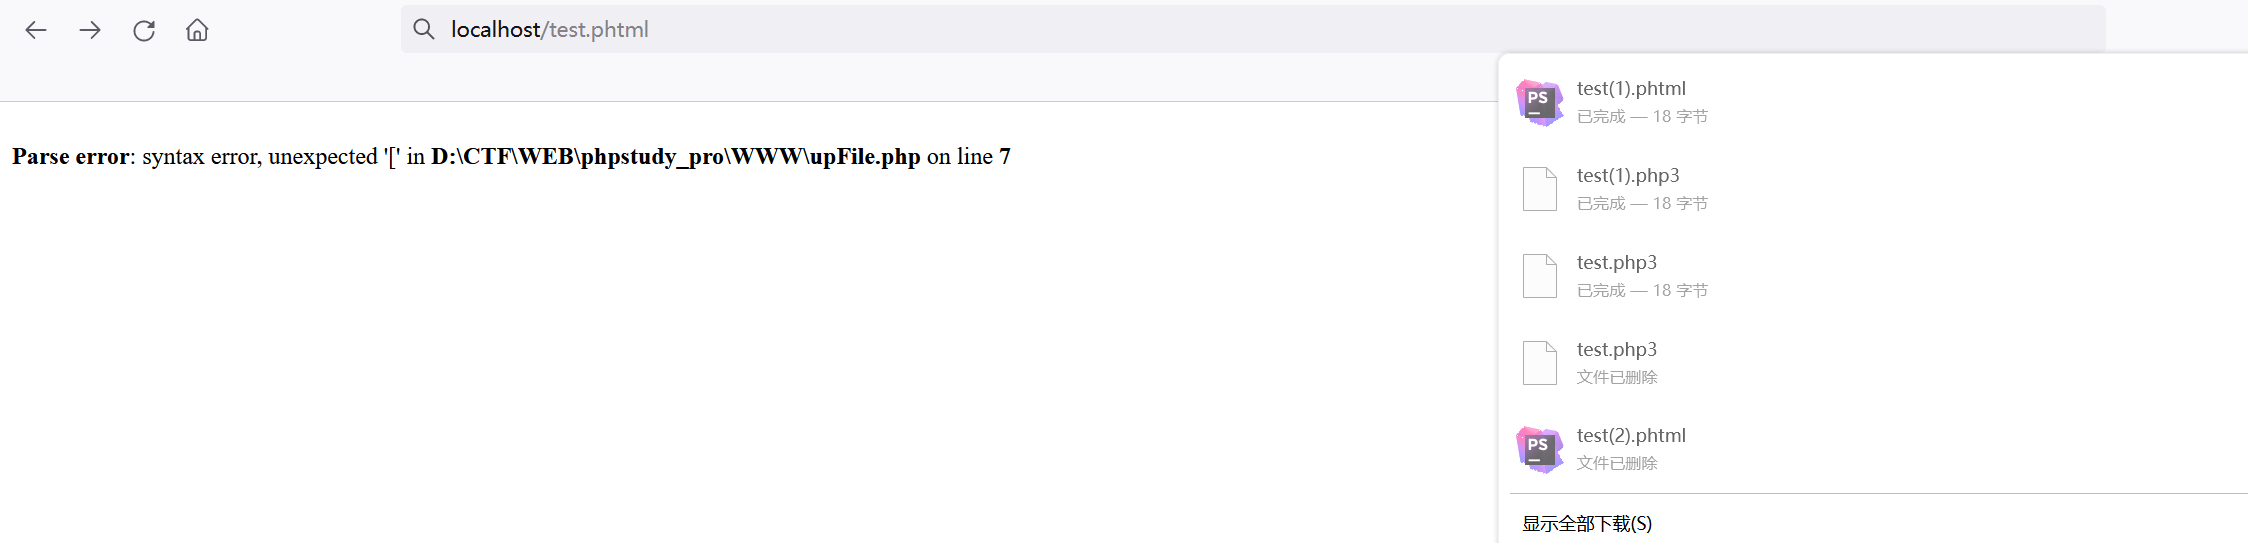The height and width of the screenshot is (543, 2248).
Task: Select the deleted test(2).phtml download name
Action: [1631, 436]
